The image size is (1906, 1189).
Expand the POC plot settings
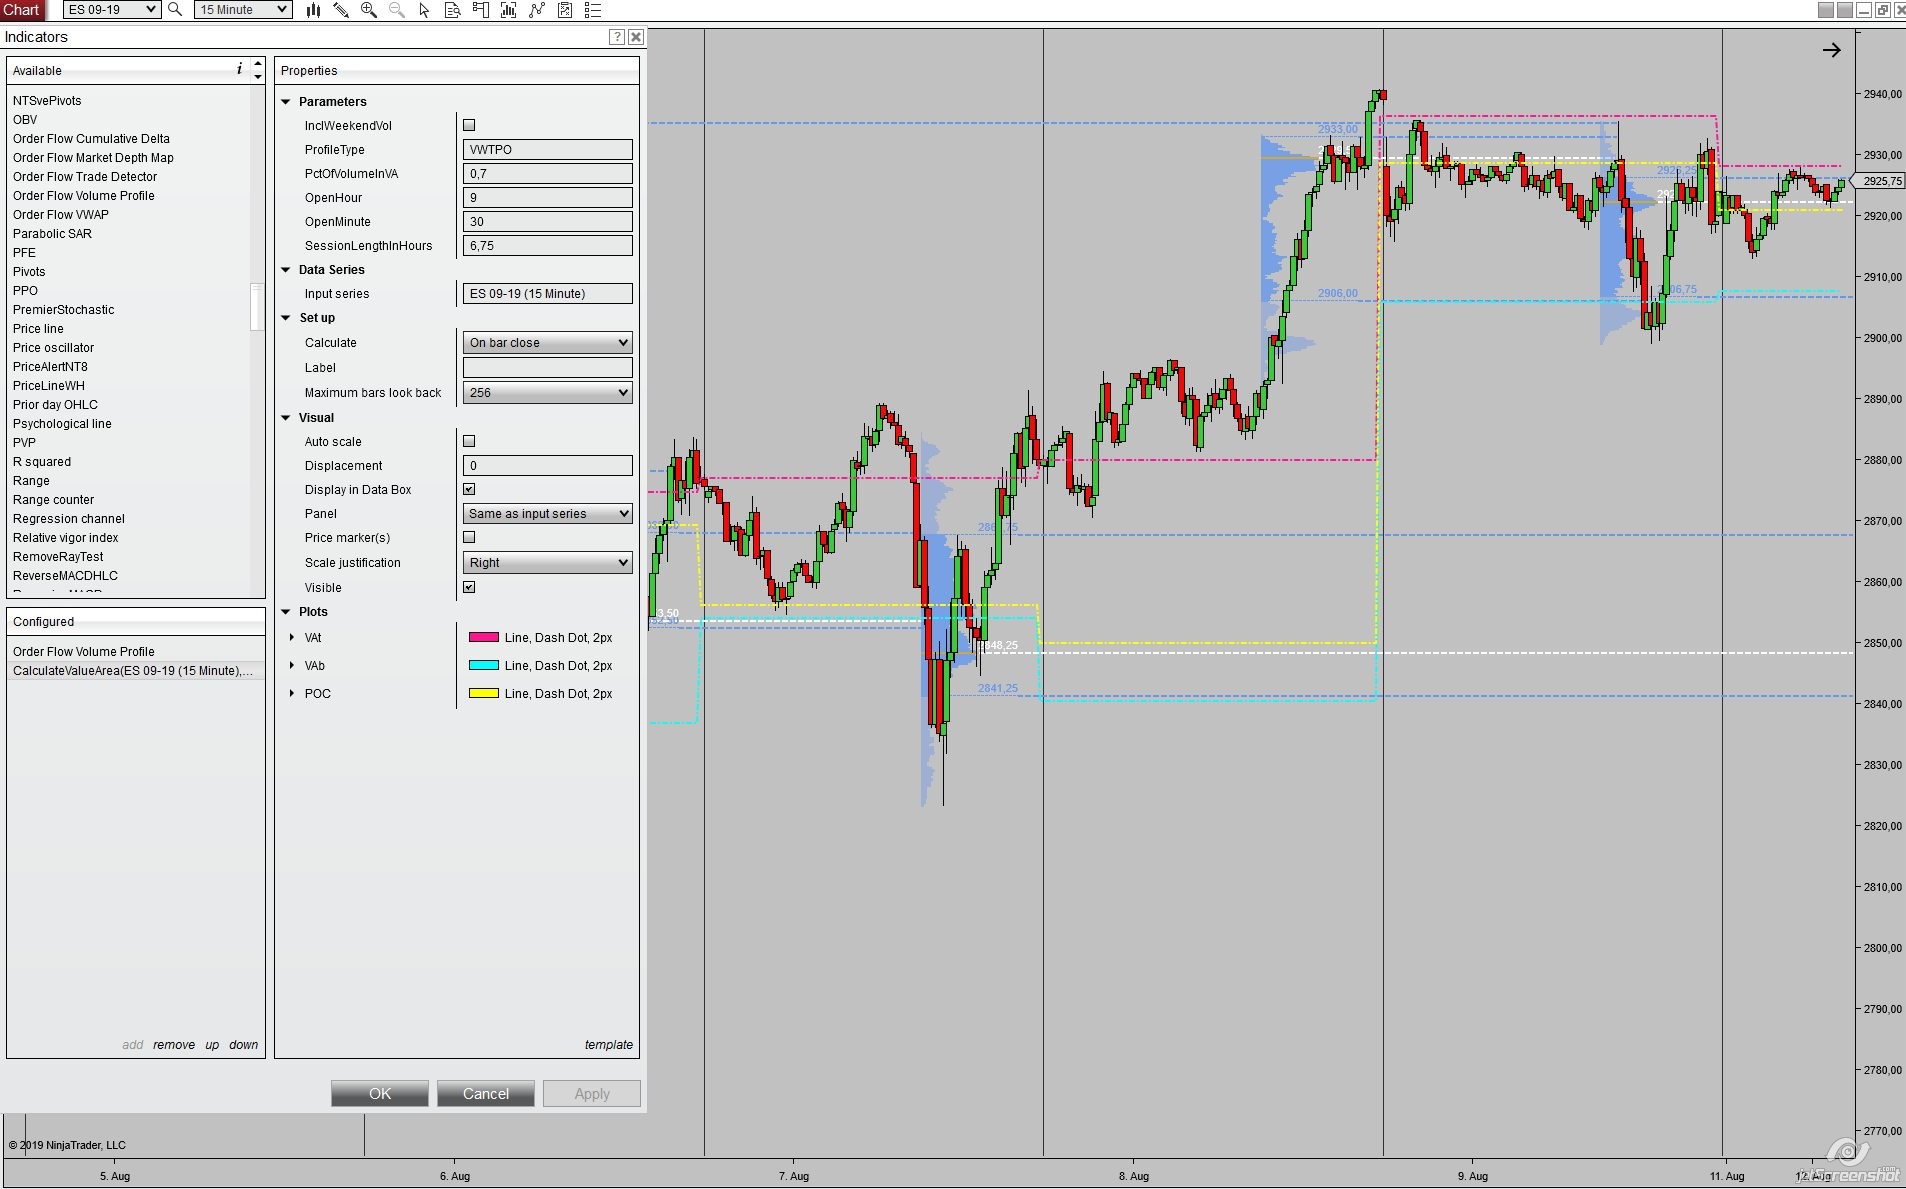(x=292, y=693)
